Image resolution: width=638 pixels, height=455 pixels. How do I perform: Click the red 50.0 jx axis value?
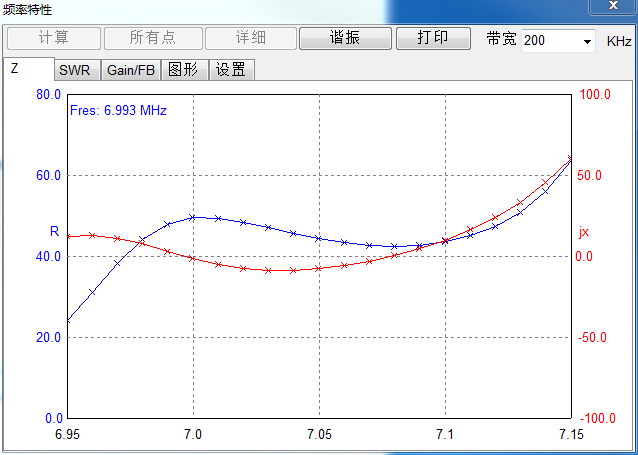point(589,175)
